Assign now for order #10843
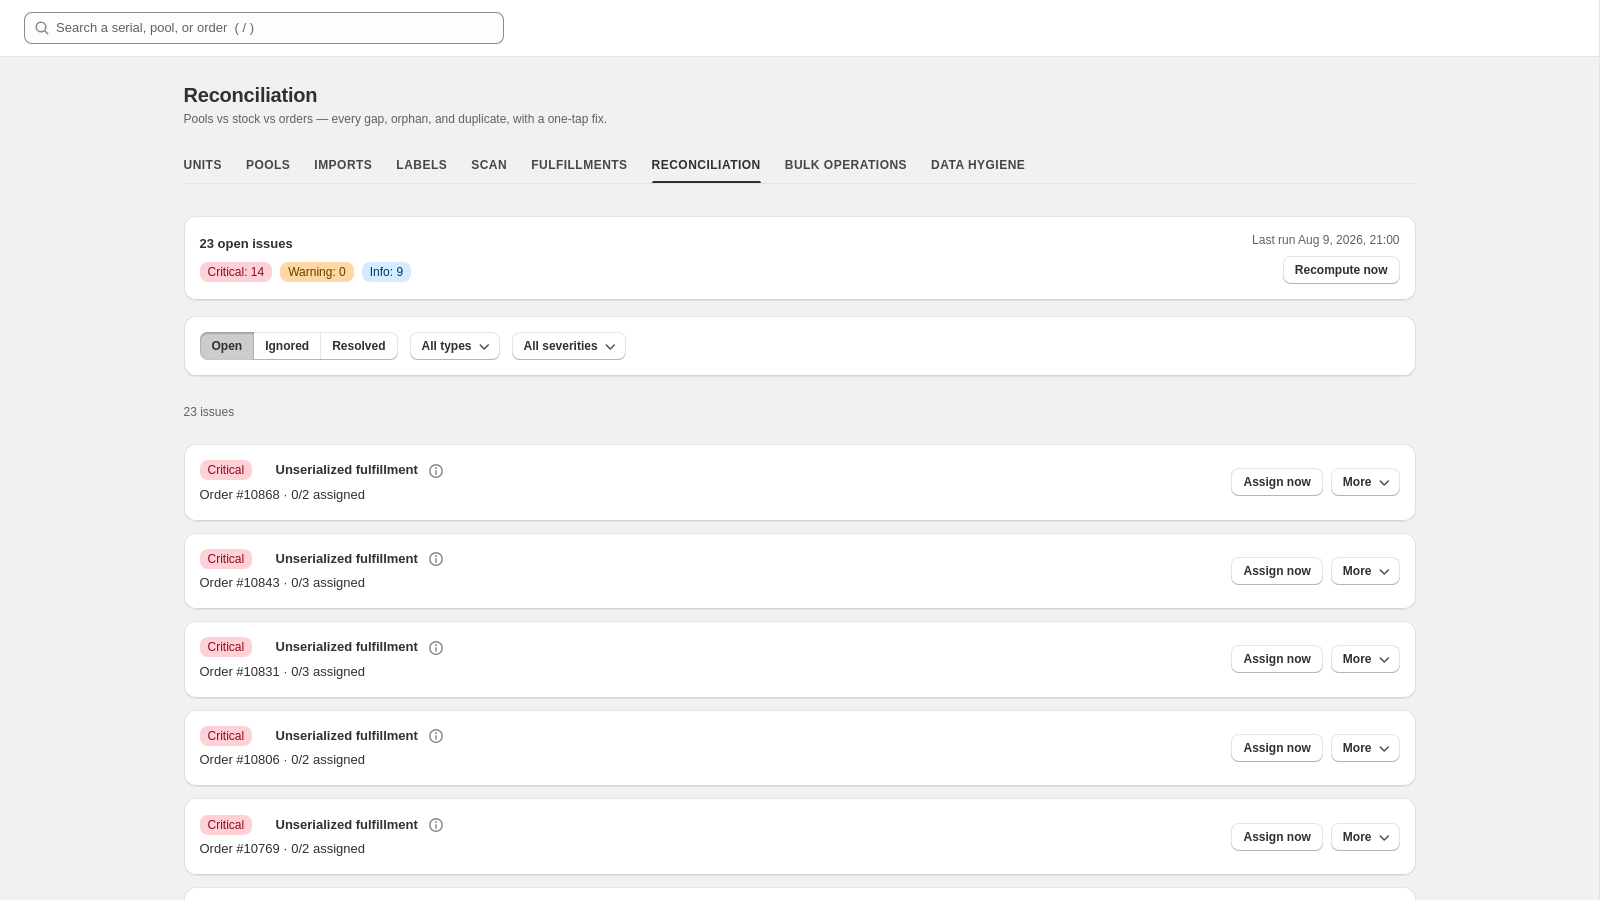 click(x=1277, y=571)
